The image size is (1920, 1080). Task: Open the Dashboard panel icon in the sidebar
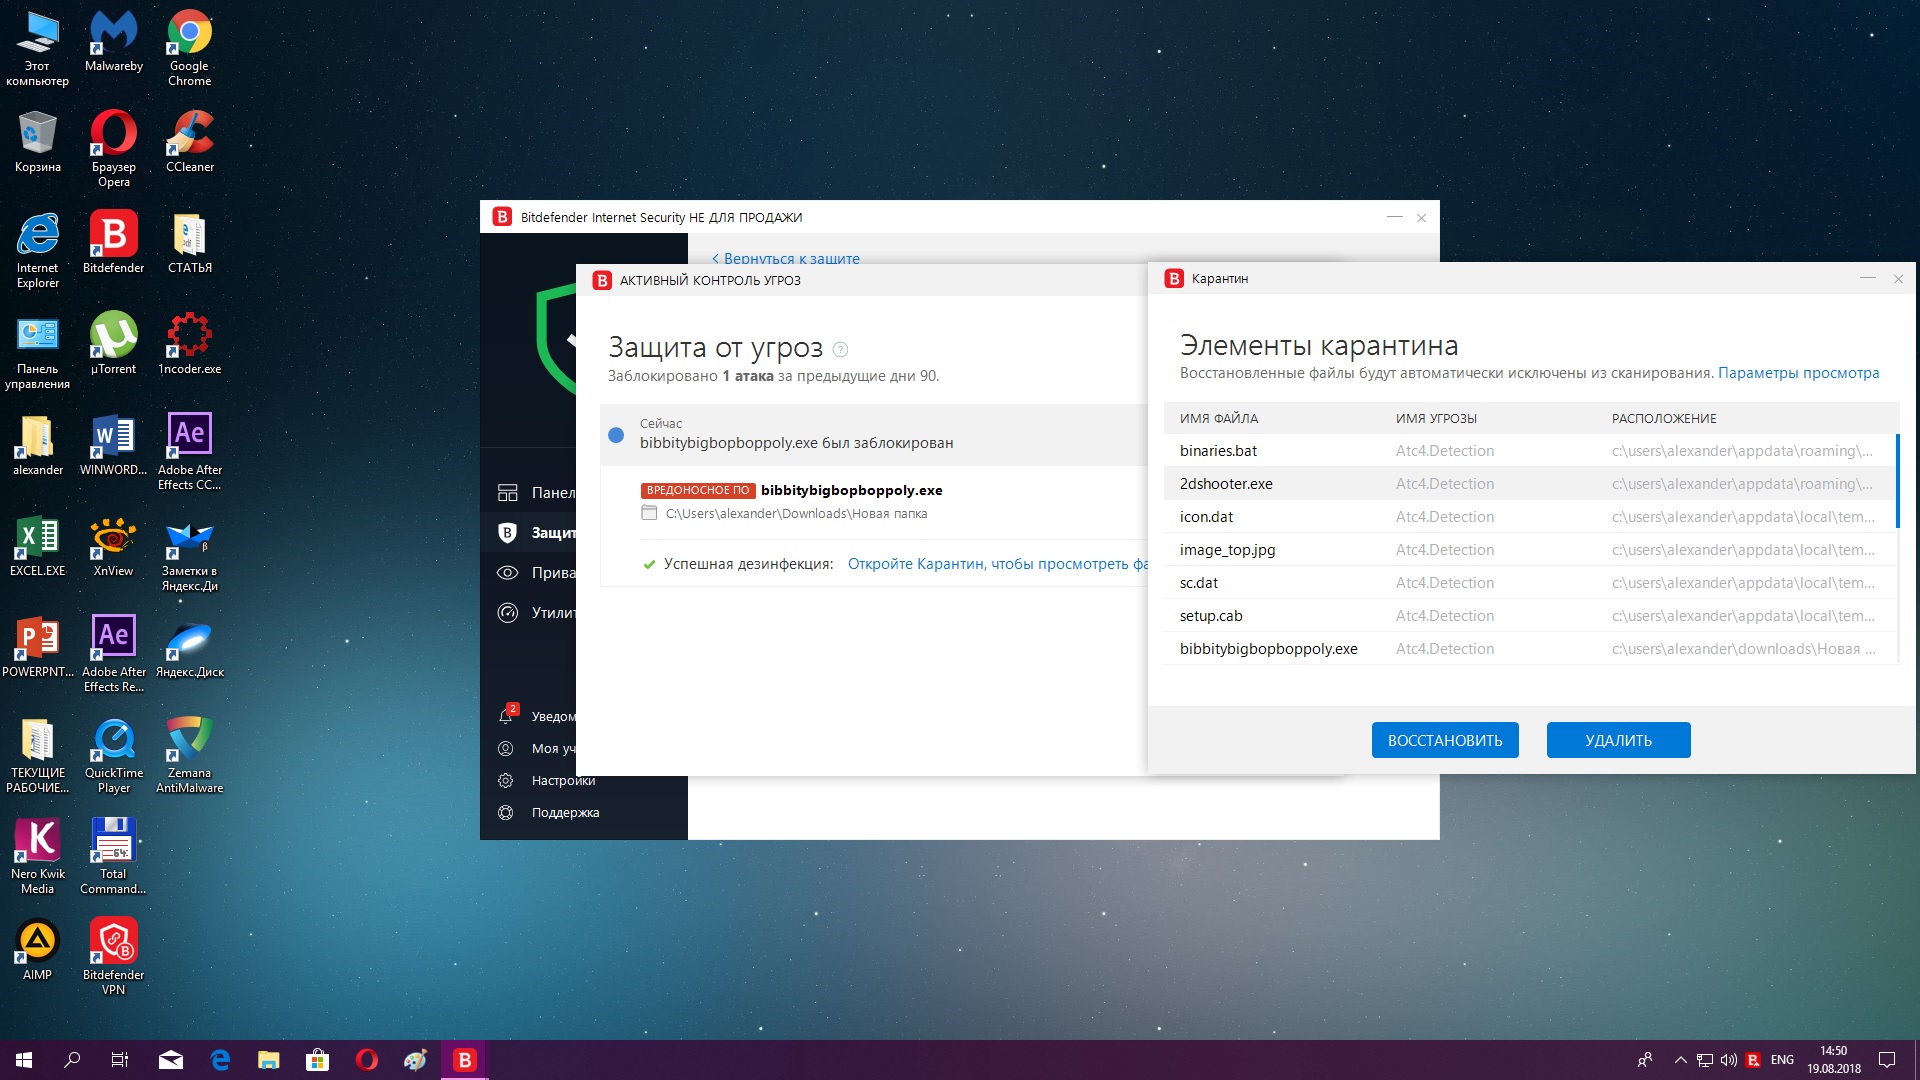pos(507,493)
